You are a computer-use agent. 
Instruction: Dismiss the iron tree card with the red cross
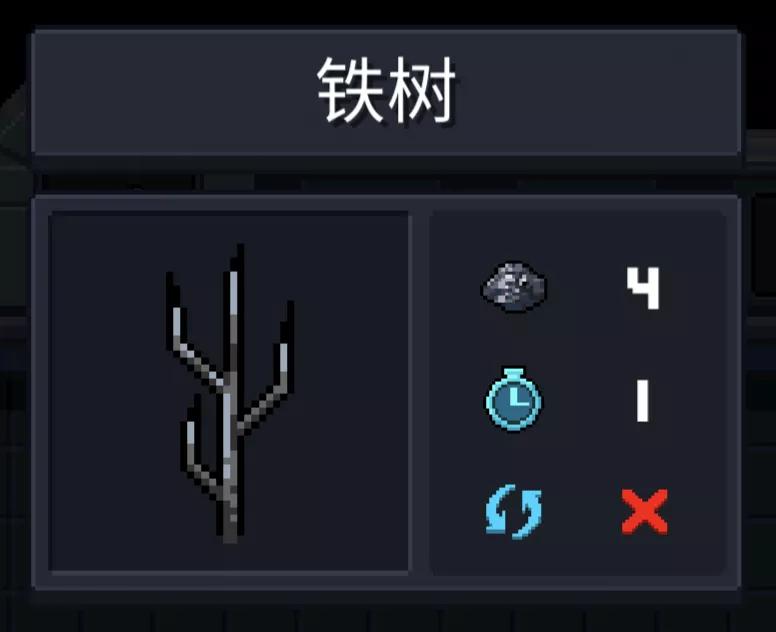(x=644, y=512)
